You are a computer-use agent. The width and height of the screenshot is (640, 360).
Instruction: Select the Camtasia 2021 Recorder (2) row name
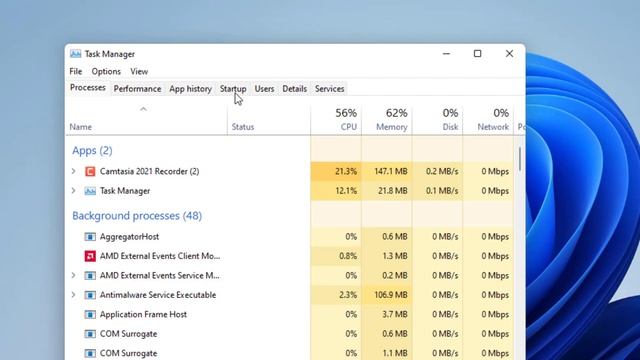point(149,171)
